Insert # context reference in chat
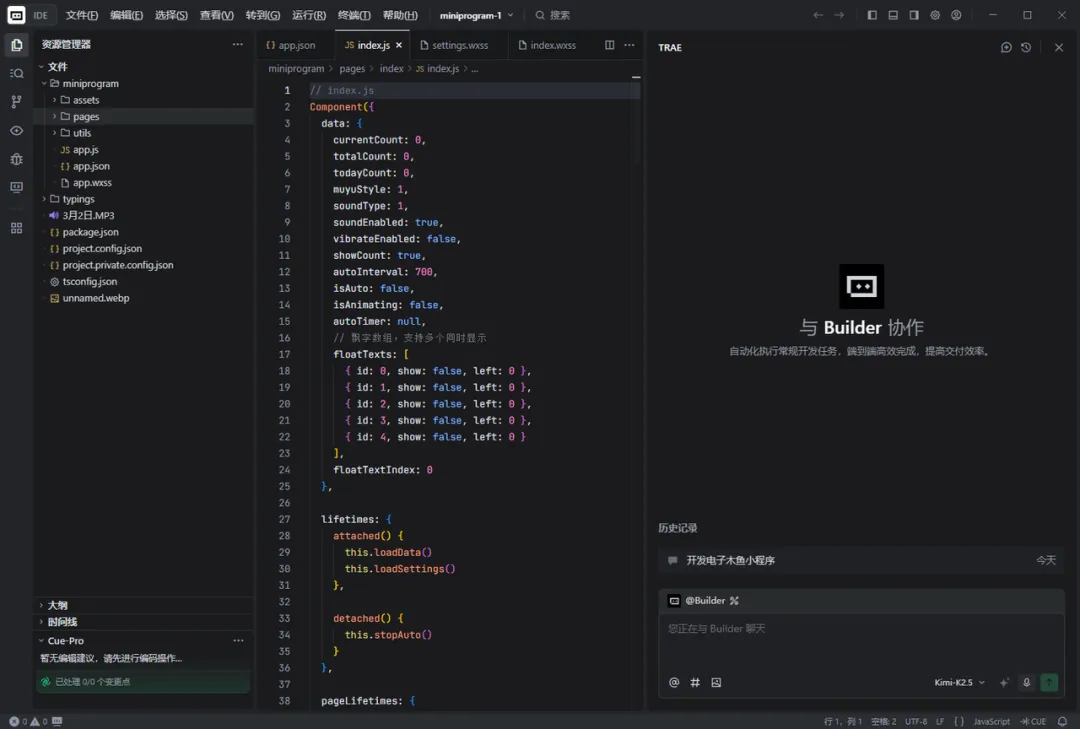Screen dimensions: 1080x729 [x=695, y=682]
